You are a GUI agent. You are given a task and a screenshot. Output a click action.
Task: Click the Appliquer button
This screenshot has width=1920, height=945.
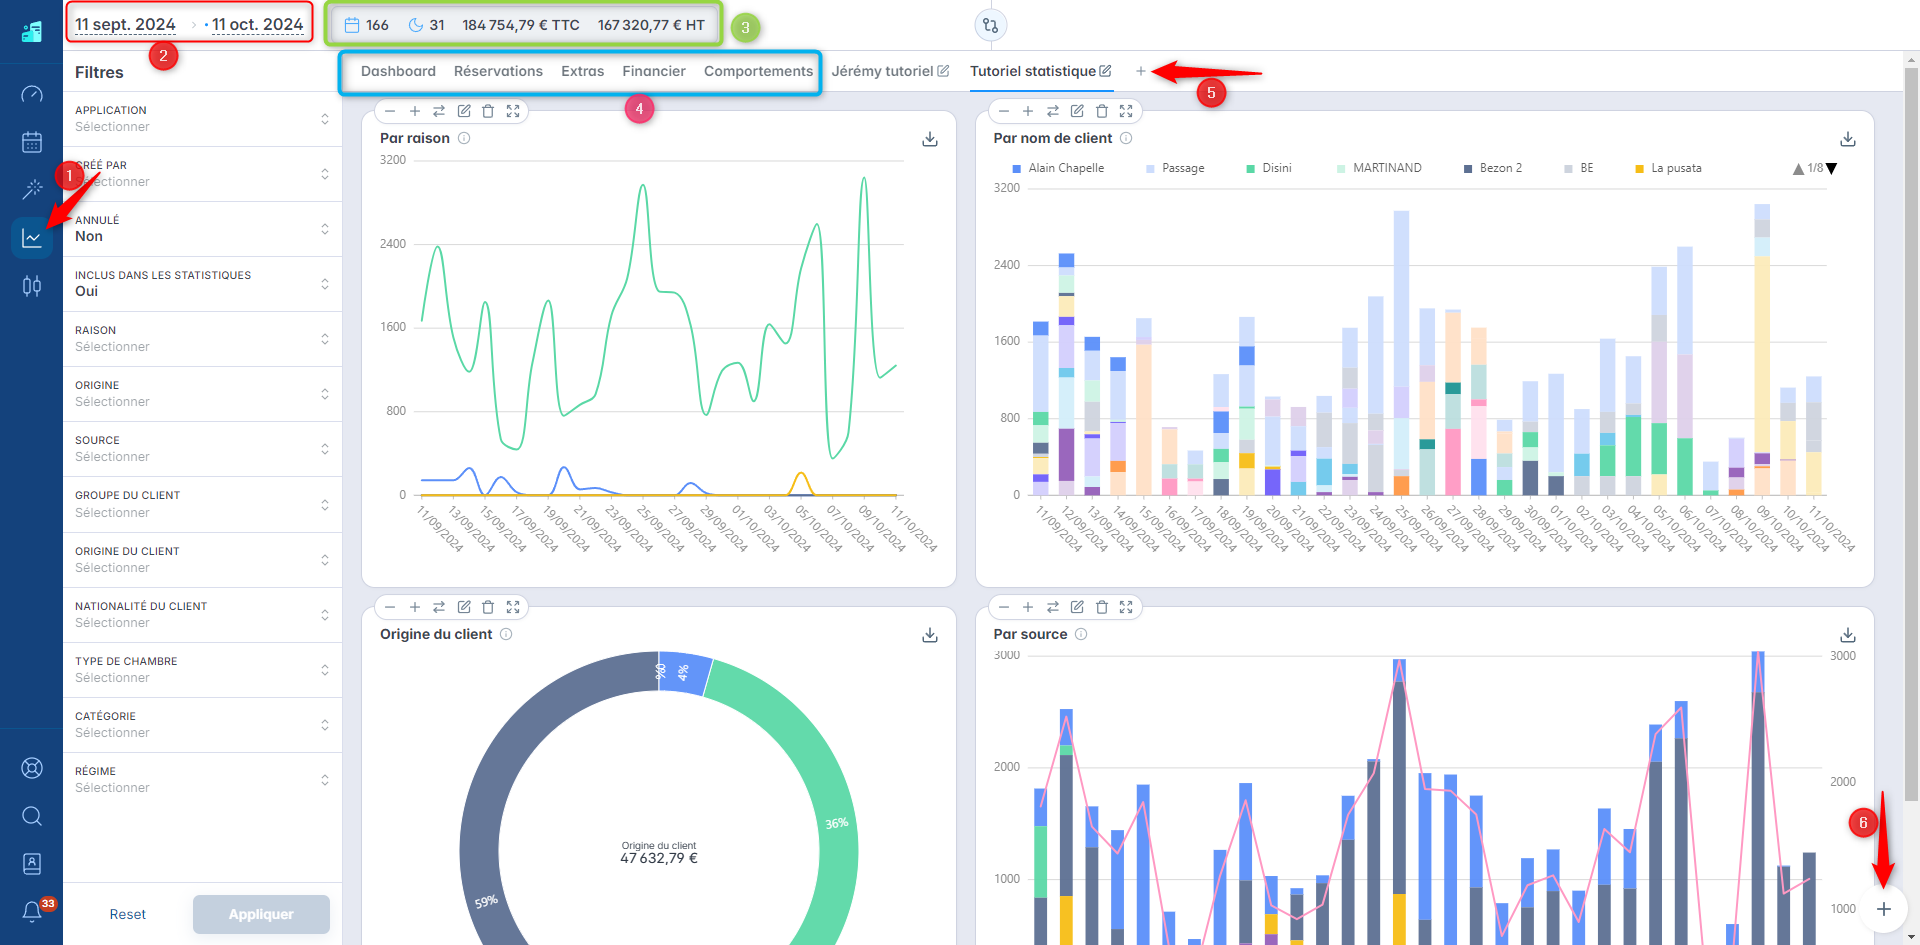(x=261, y=914)
